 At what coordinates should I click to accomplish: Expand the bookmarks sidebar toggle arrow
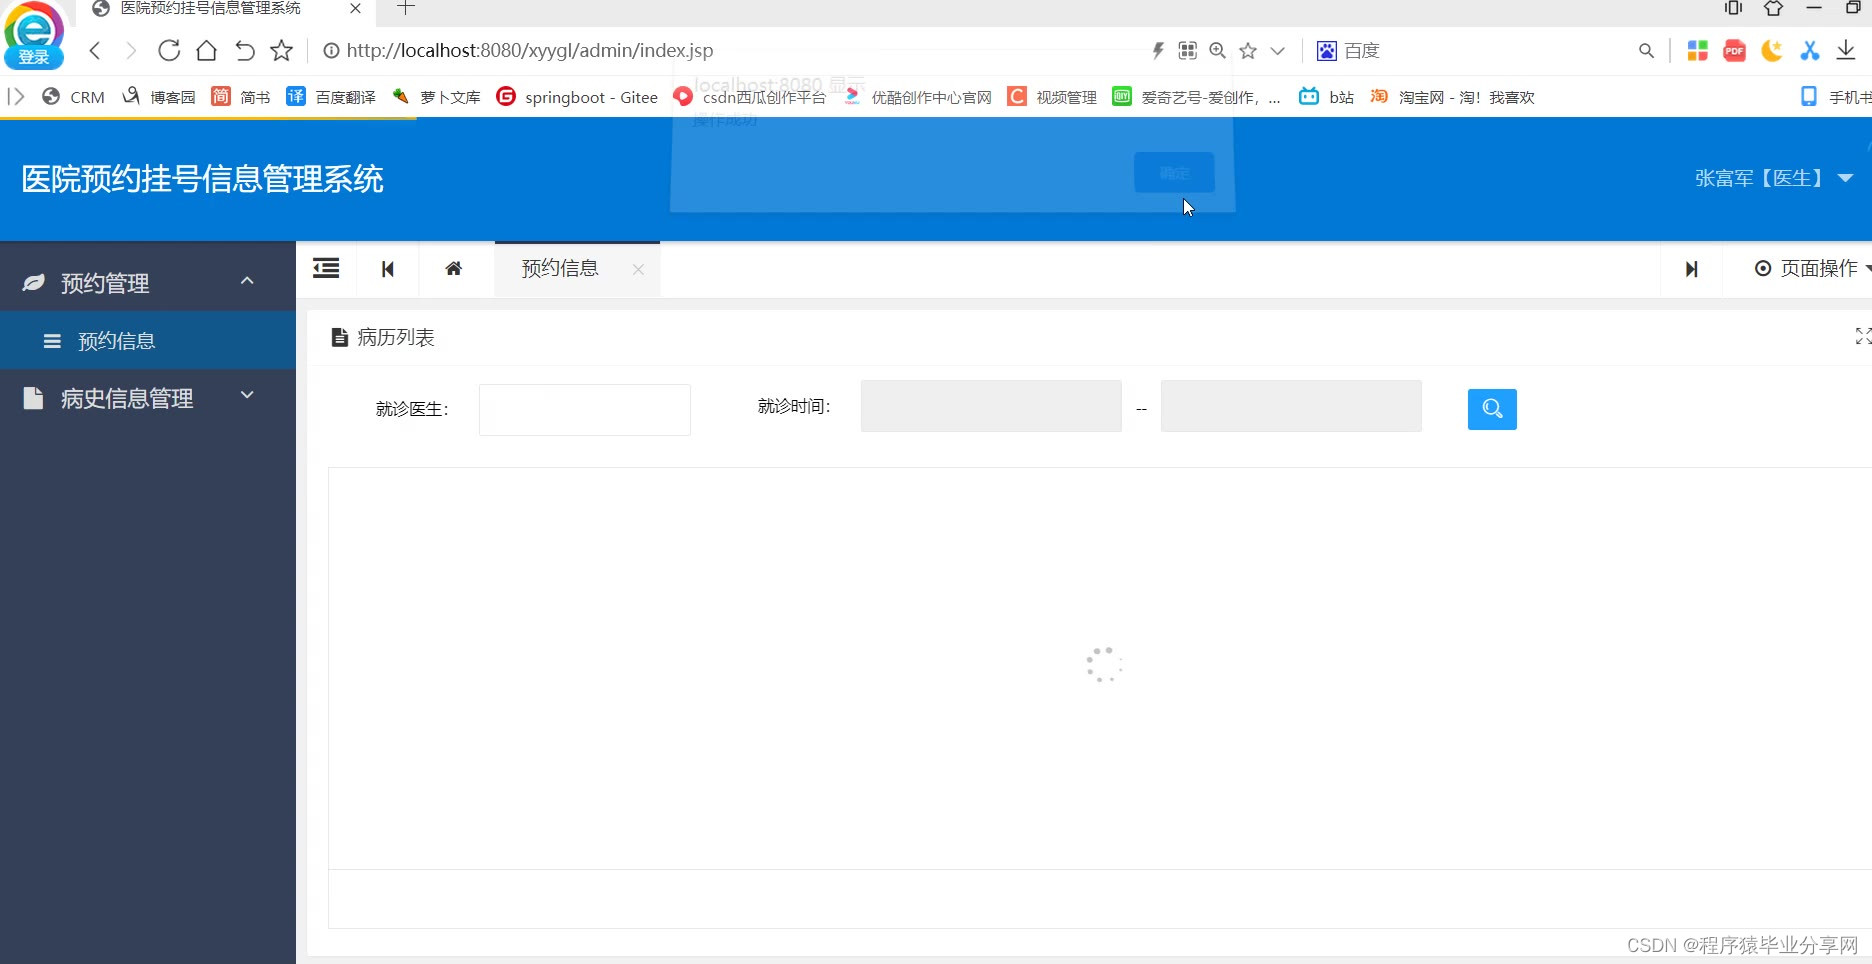click(x=16, y=97)
